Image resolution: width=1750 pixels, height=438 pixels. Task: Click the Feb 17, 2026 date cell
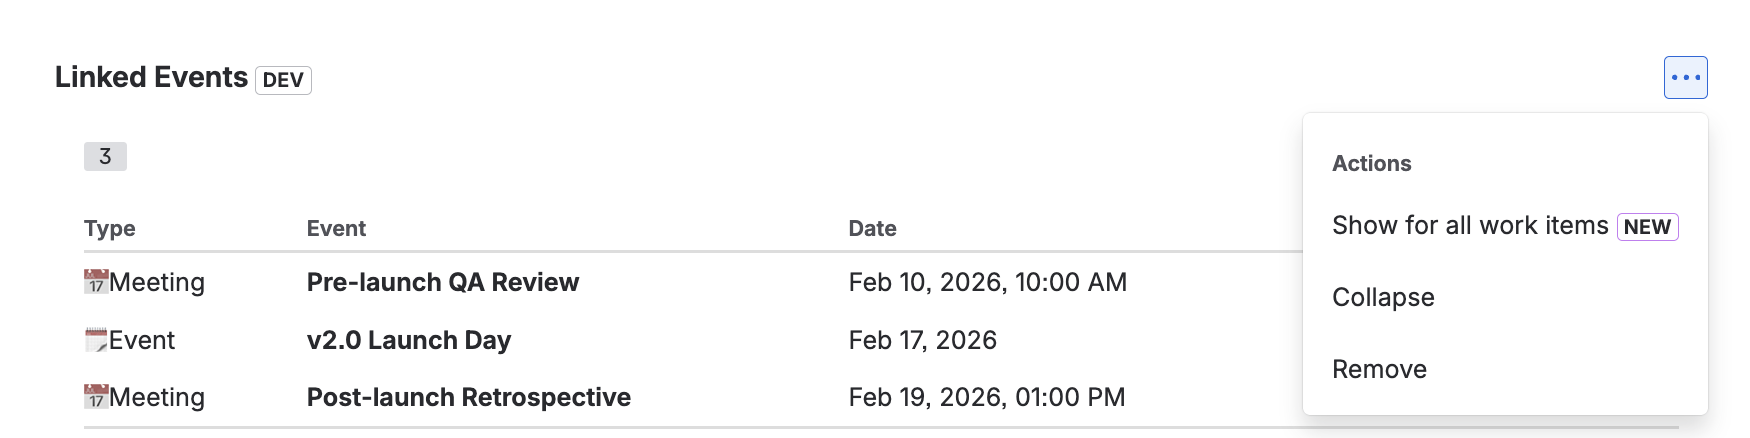922,341
